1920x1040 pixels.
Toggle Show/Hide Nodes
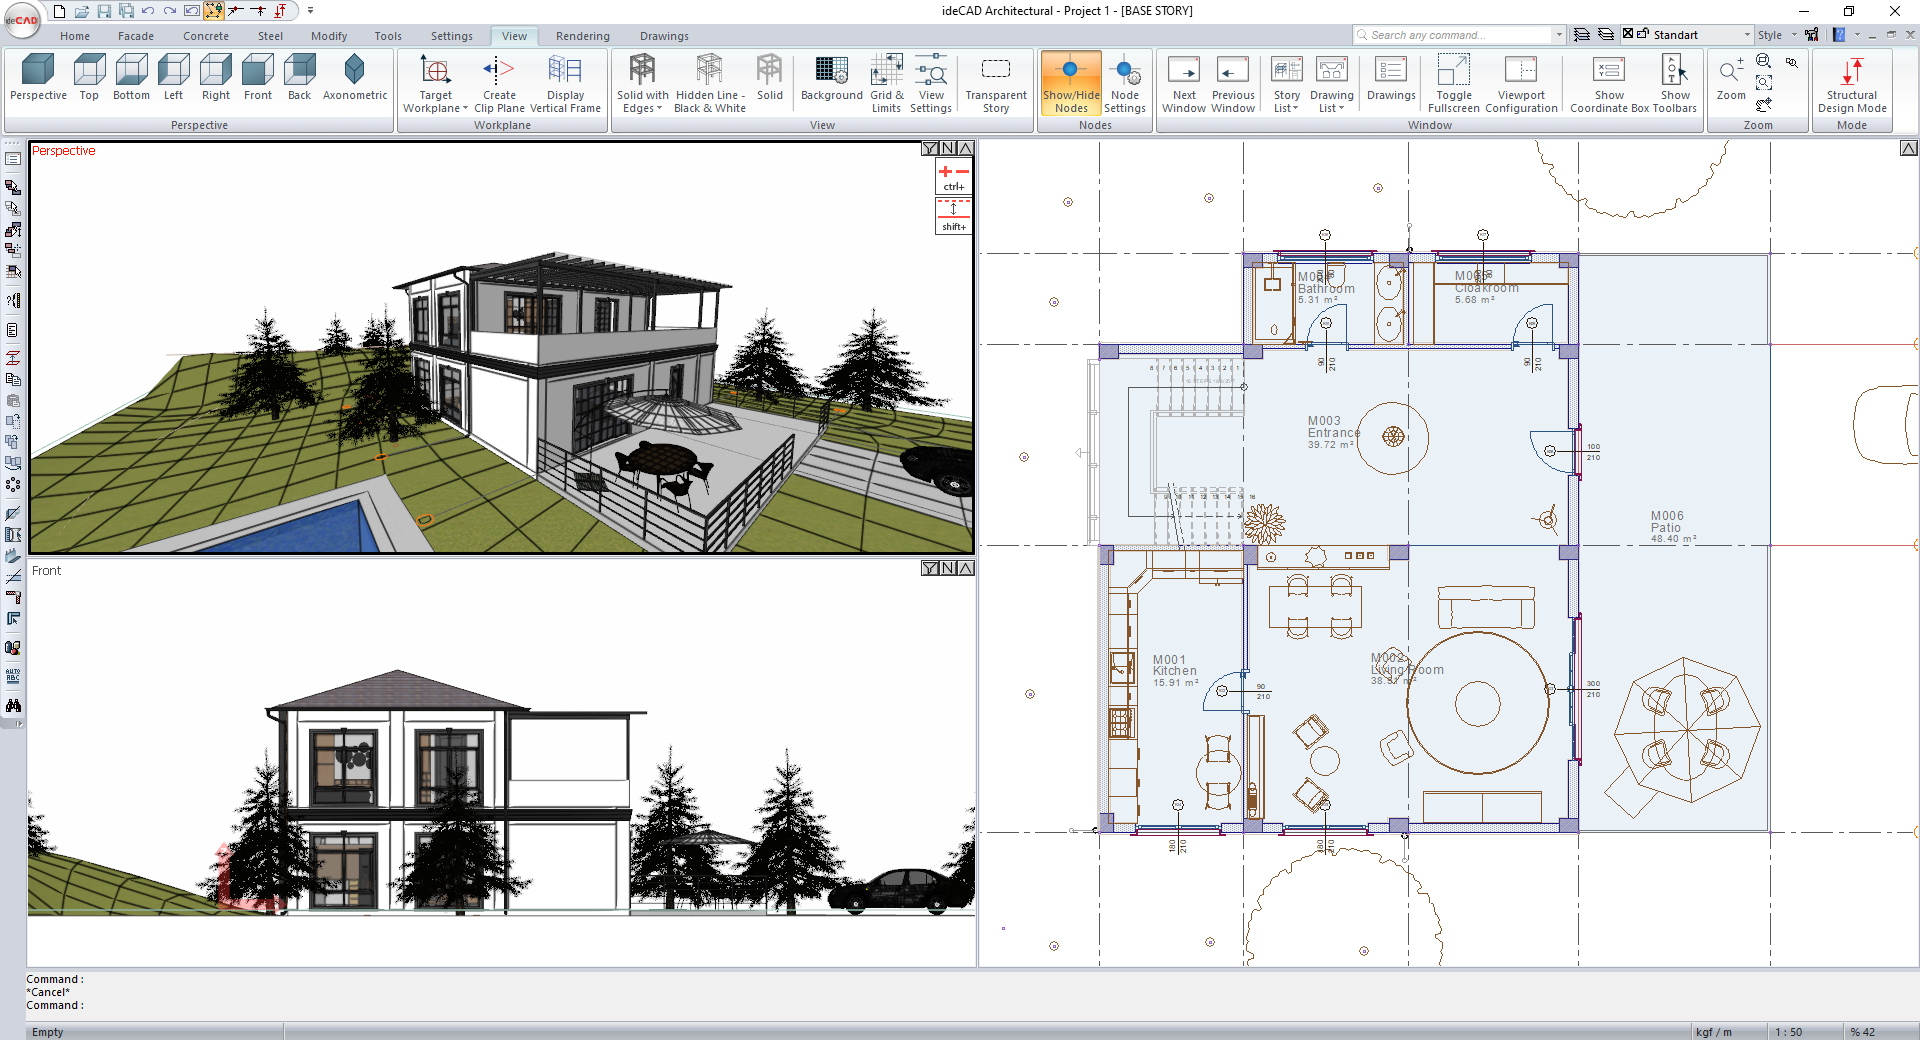[x=1071, y=82]
